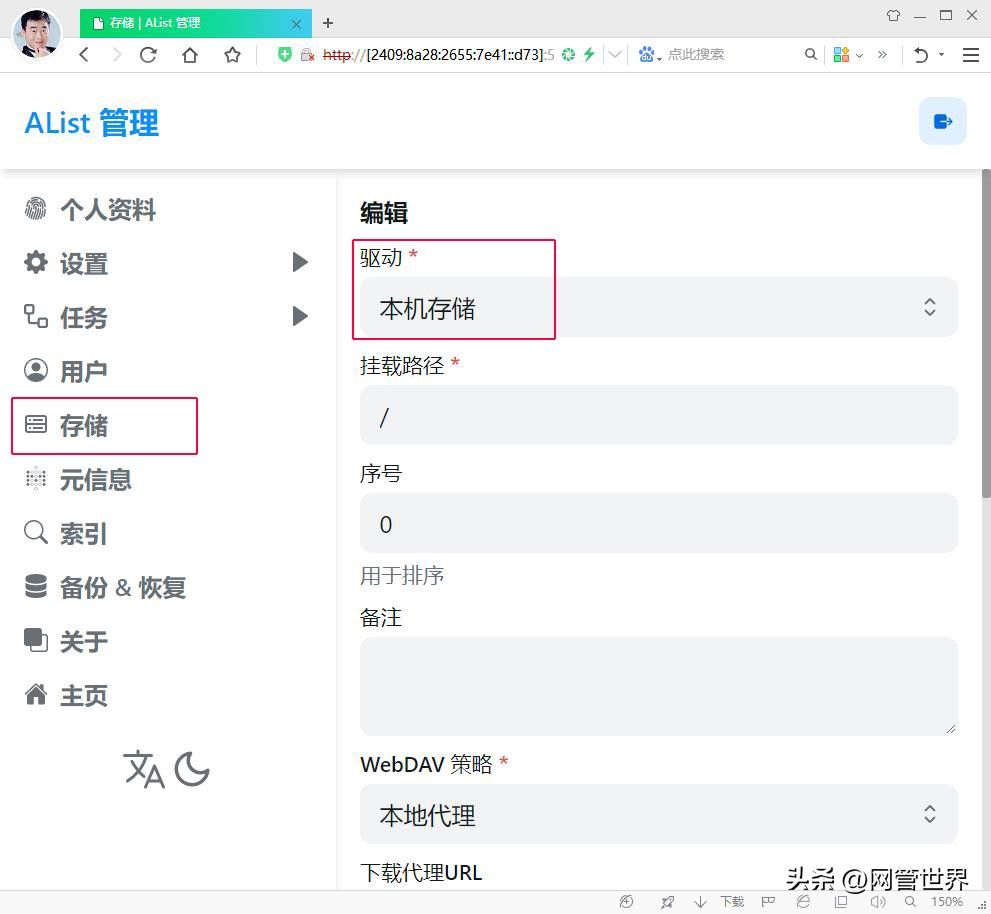Open the undo history dropdown arrow
This screenshot has height=914, width=991.
point(941,55)
